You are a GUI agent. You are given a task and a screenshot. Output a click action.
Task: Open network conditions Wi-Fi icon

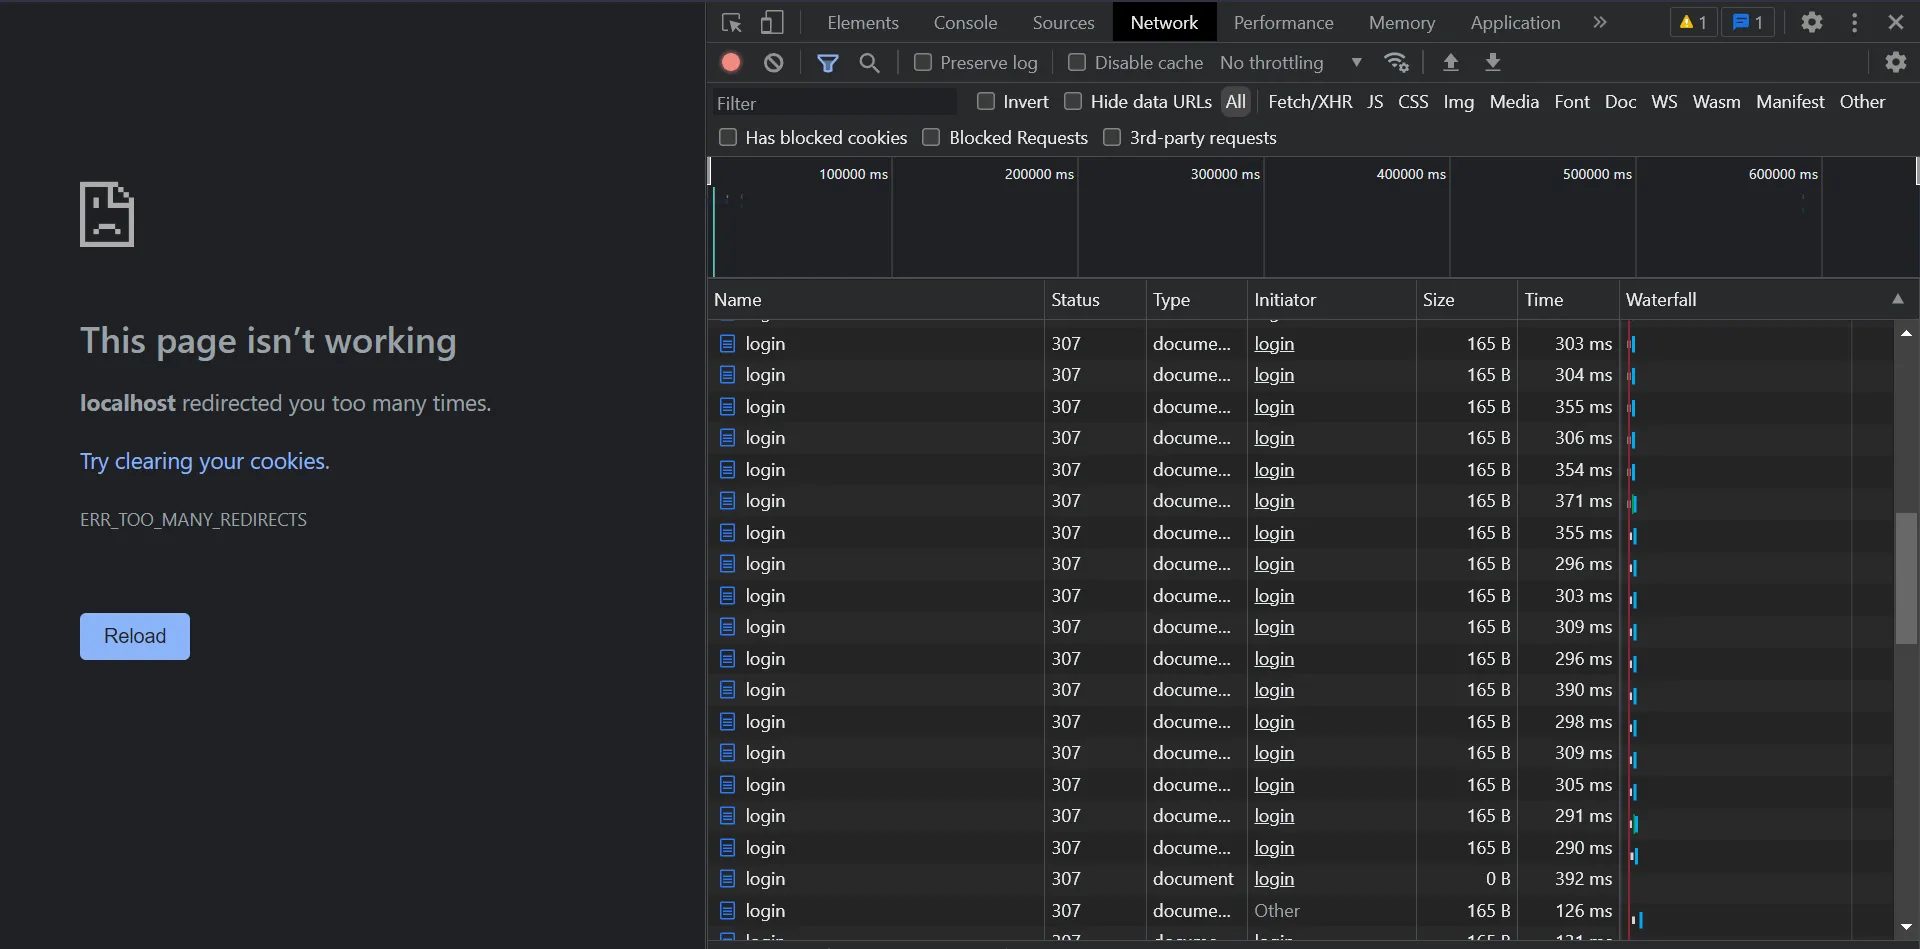click(1396, 62)
